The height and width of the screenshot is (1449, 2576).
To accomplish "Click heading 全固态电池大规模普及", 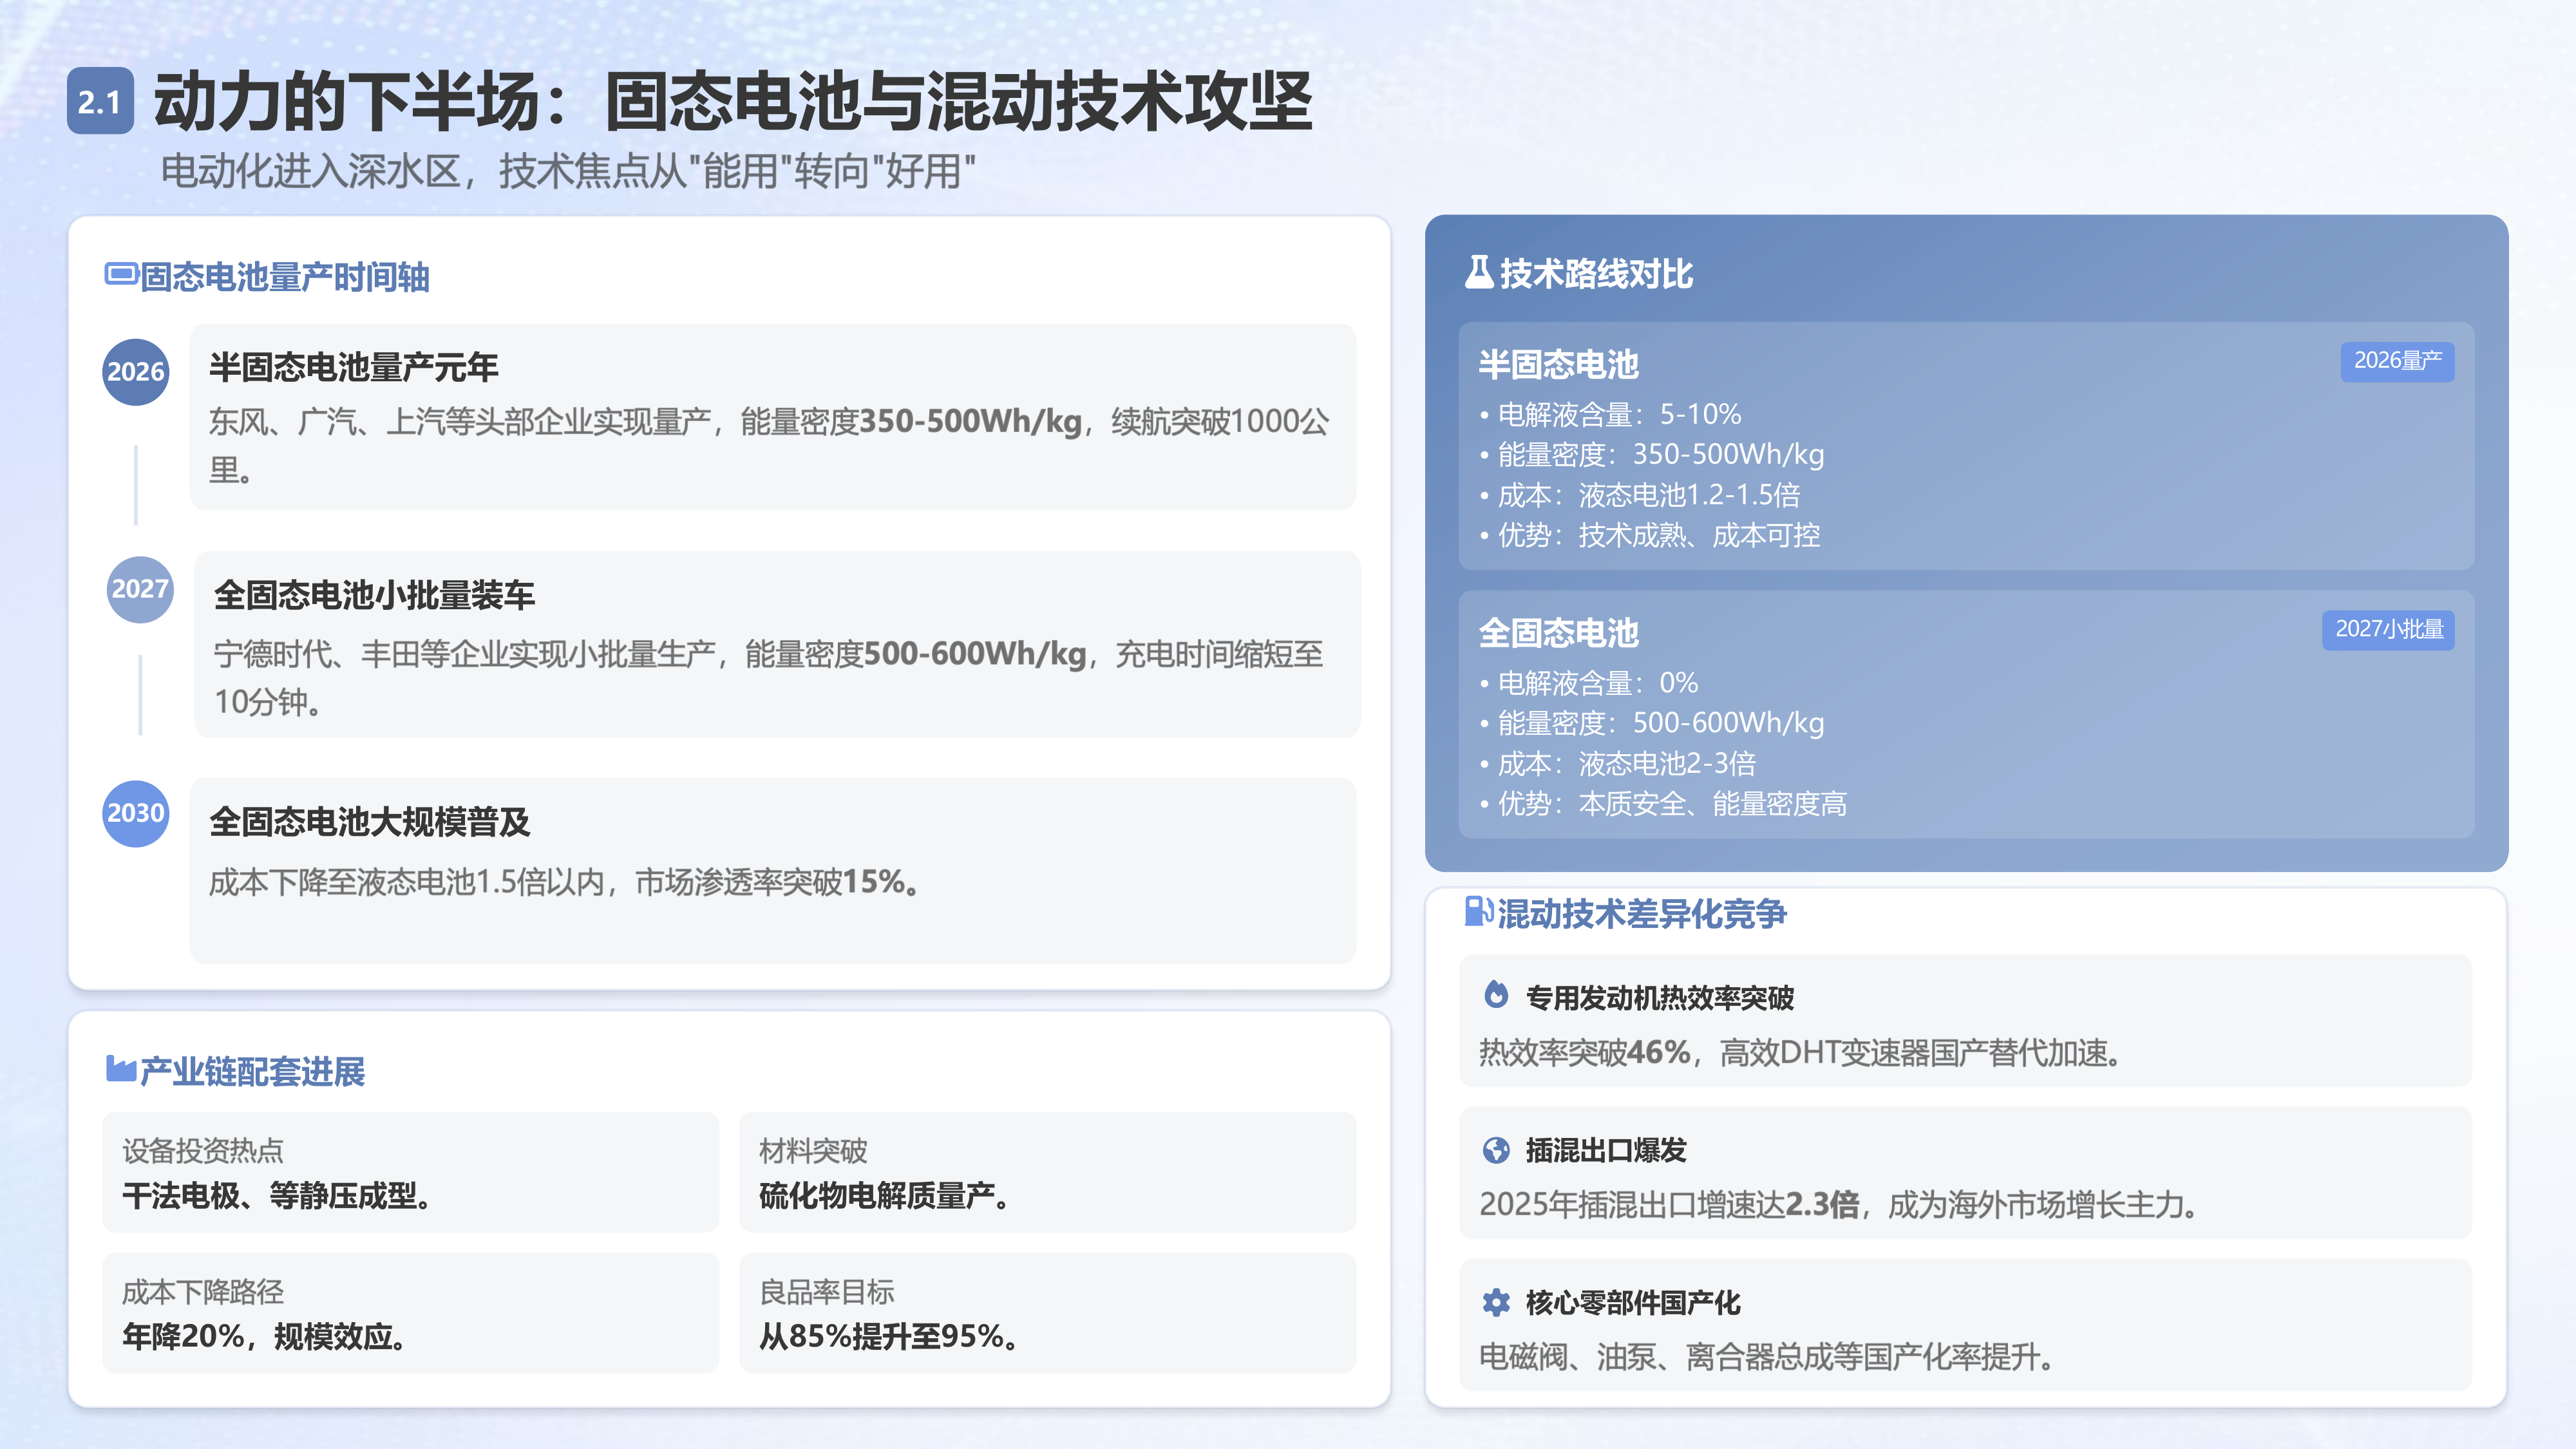I will (x=370, y=822).
